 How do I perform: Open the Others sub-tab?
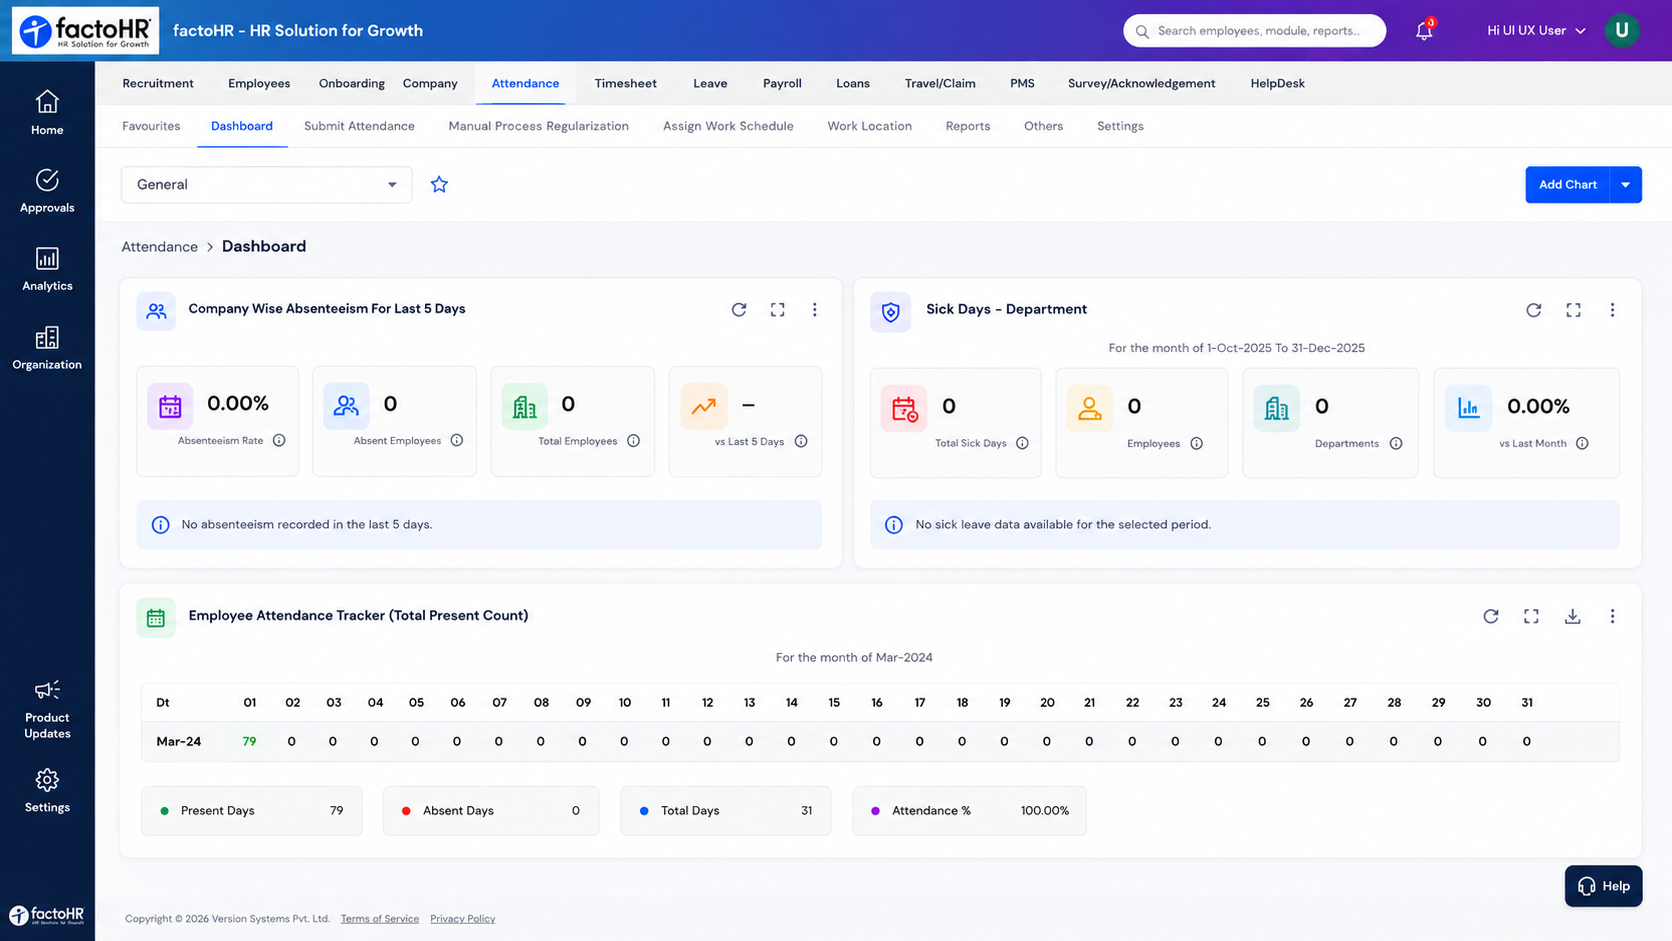point(1043,126)
